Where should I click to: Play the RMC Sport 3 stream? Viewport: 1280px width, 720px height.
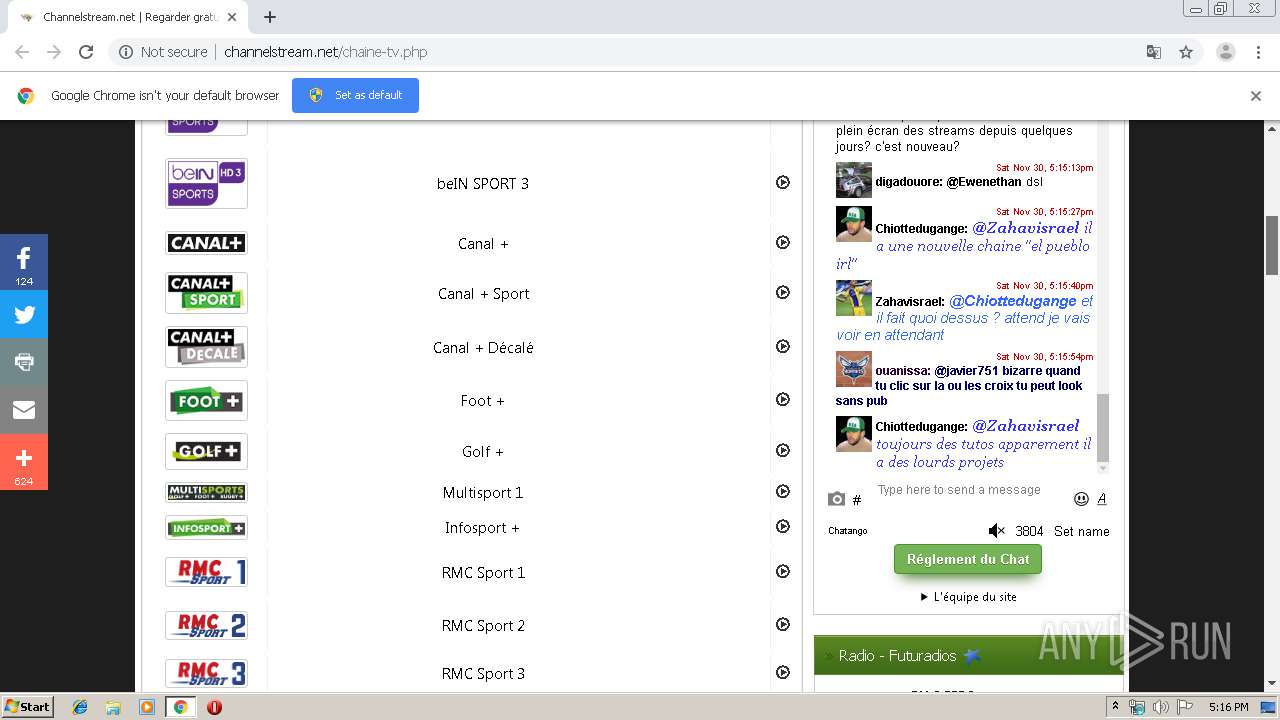[x=783, y=672]
